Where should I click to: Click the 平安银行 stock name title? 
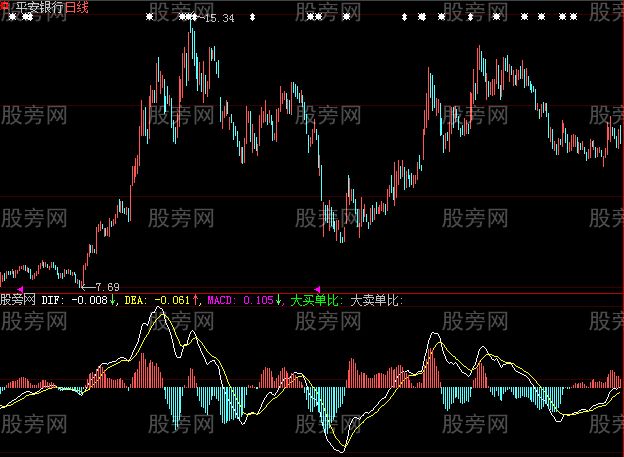click(40, 7)
